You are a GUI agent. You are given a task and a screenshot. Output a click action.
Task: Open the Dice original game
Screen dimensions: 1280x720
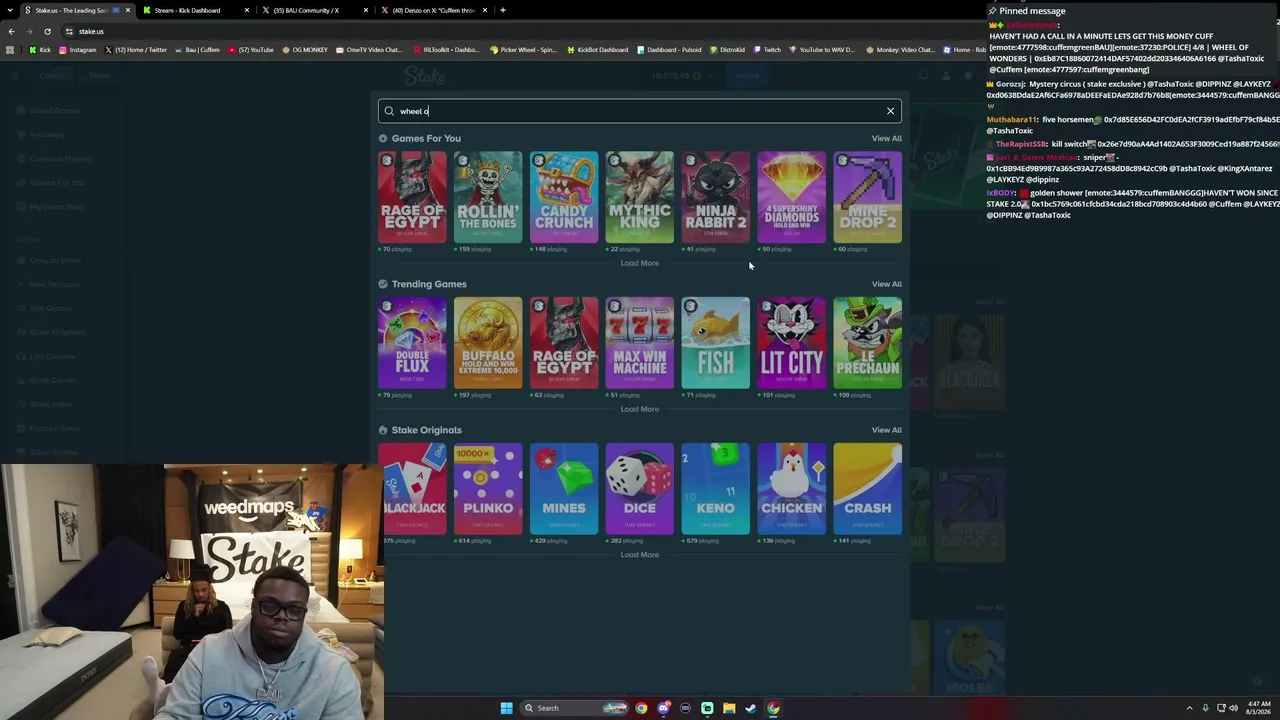point(640,489)
